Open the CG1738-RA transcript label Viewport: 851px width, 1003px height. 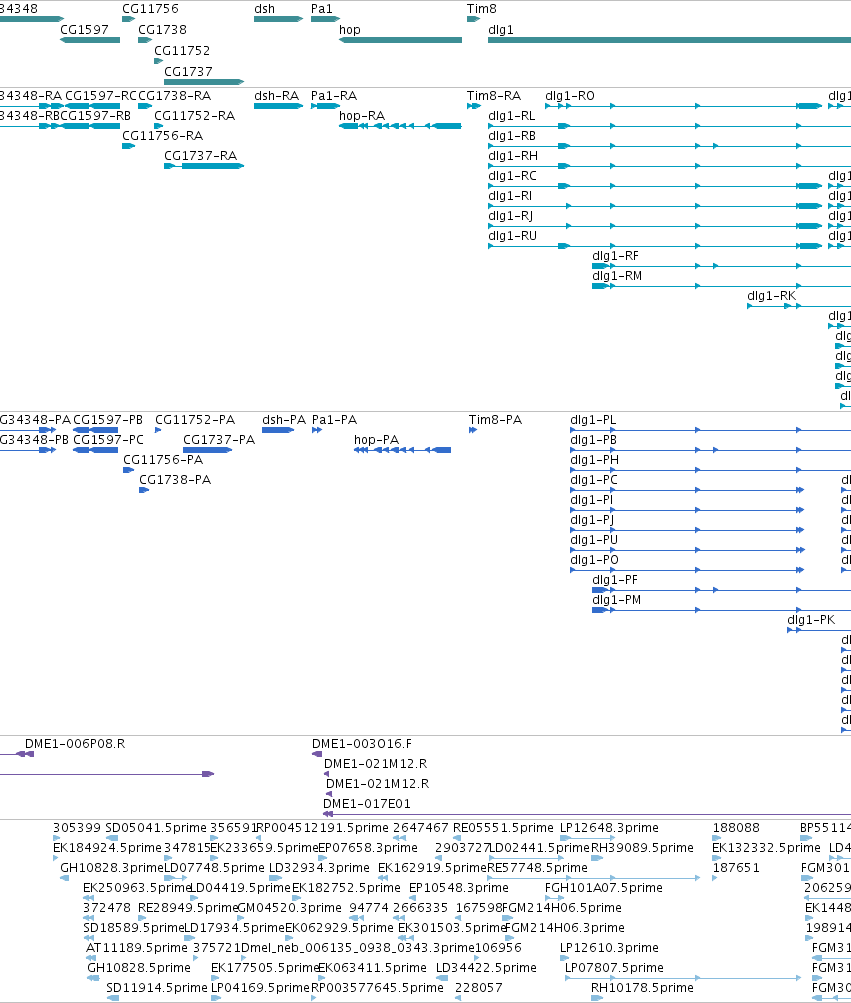pyautogui.click(x=175, y=96)
